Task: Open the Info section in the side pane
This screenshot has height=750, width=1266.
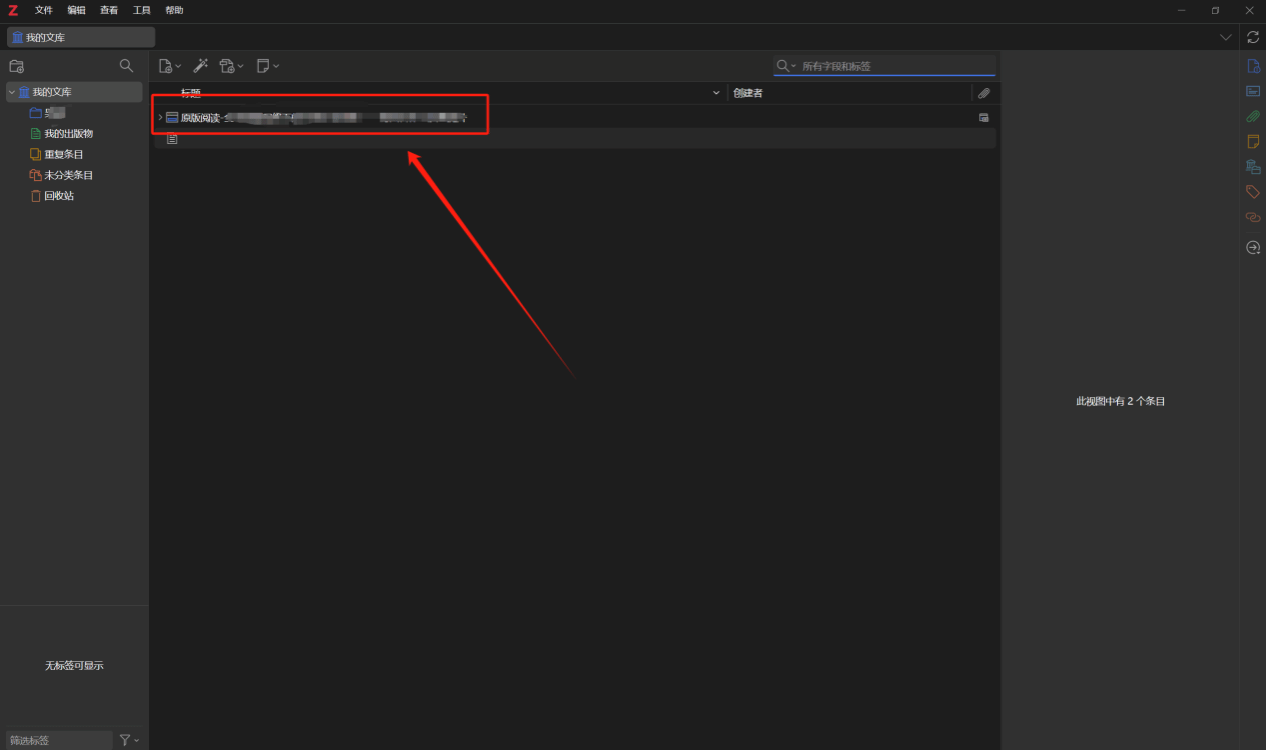Action: pyautogui.click(x=1253, y=66)
